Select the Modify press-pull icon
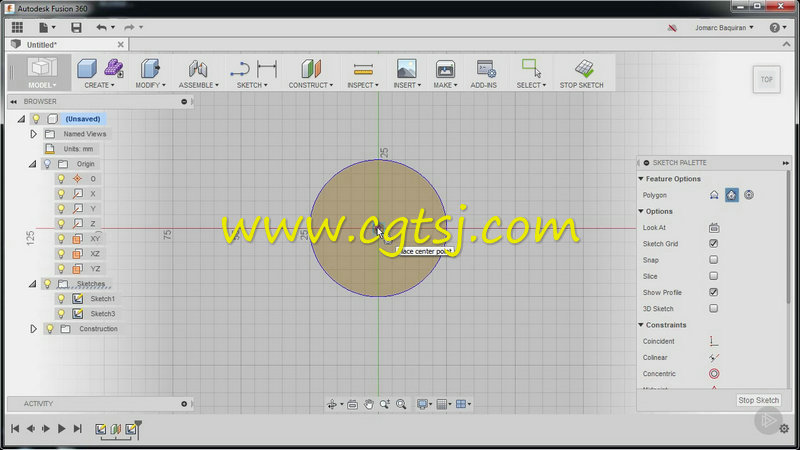This screenshot has width=800, height=450. 150,68
